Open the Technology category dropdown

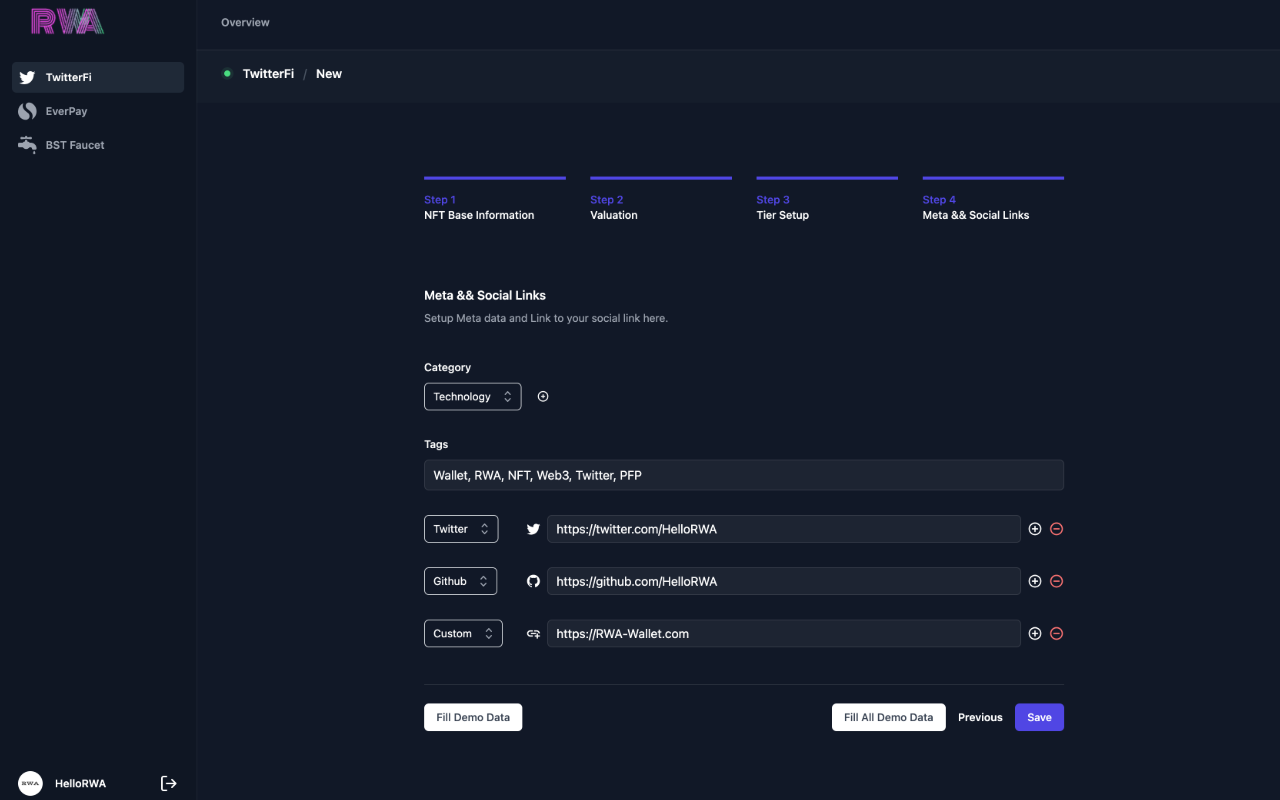472,396
